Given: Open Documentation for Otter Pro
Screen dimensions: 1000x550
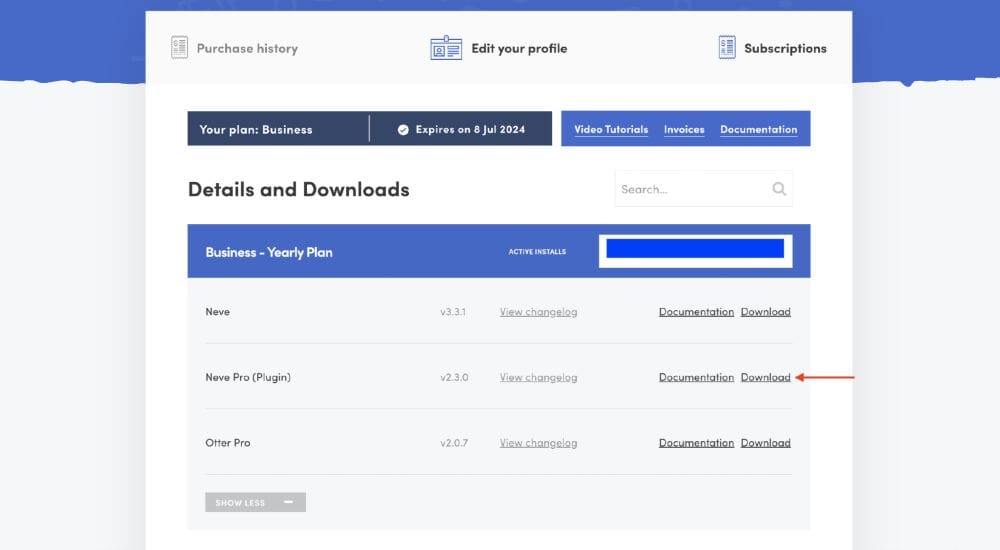Looking at the screenshot, I should pyautogui.click(x=696, y=443).
